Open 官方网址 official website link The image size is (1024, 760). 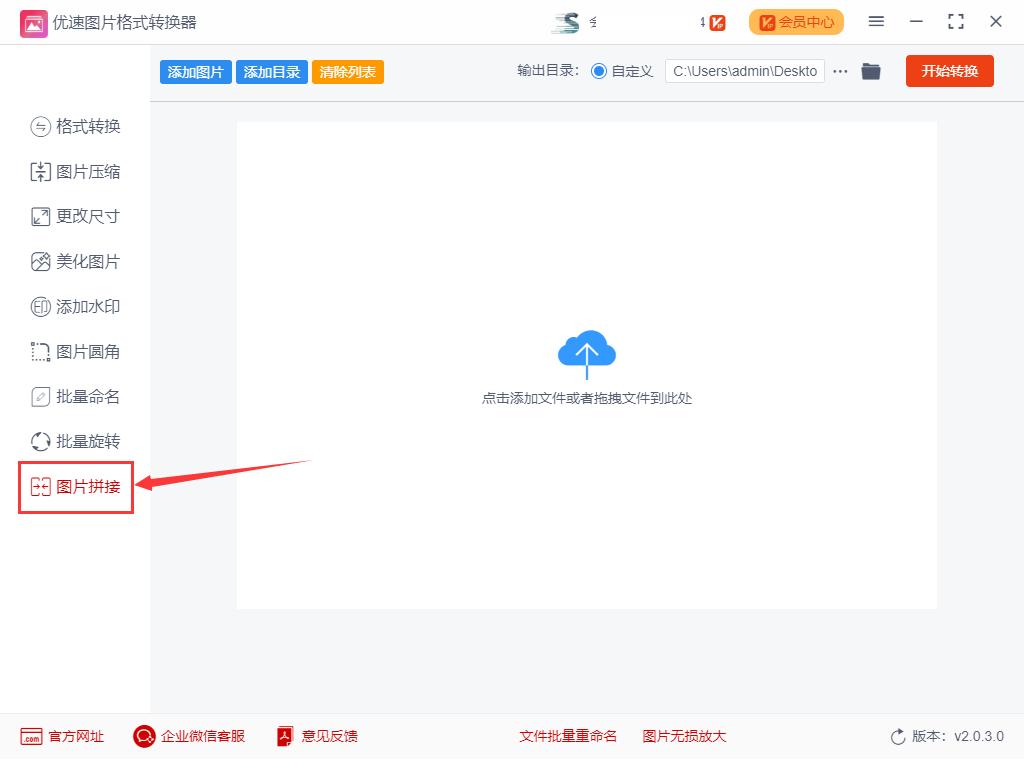(x=60, y=736)
